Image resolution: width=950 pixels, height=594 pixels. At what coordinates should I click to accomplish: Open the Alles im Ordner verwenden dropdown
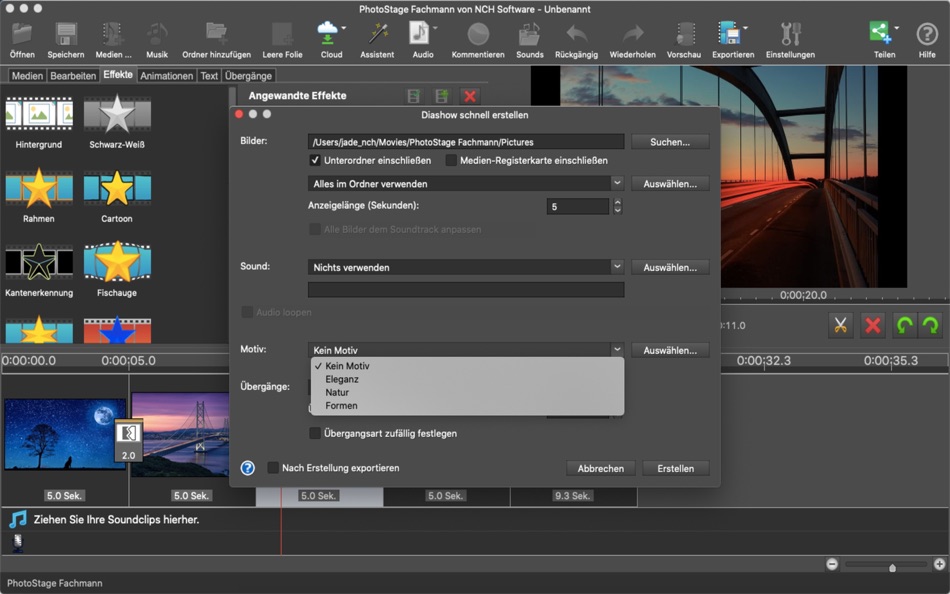(465, 184)
